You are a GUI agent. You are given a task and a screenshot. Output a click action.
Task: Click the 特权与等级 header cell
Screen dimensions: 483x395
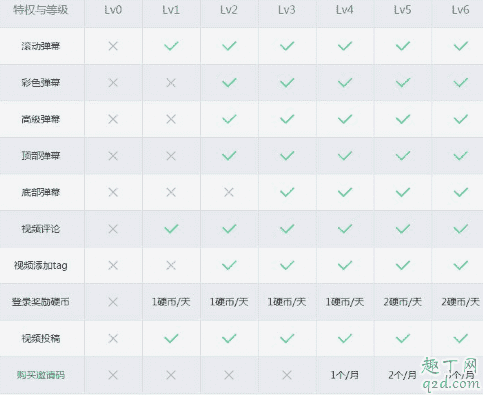point(41,10)
